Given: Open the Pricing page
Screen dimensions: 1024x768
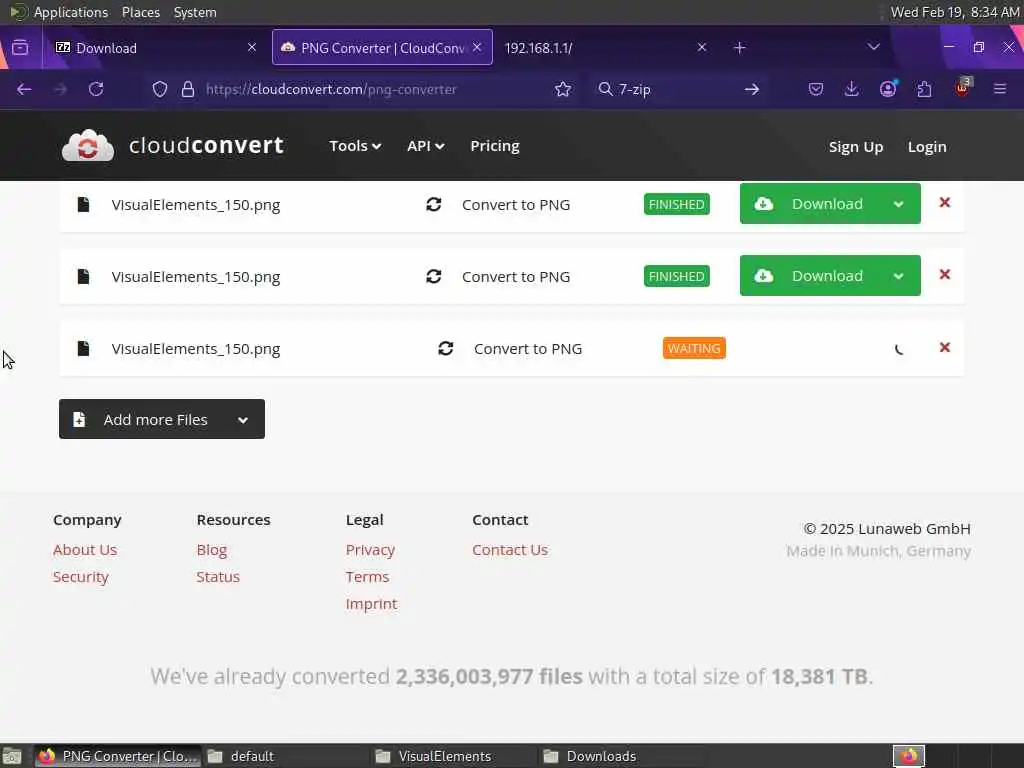Looking at the screenshot, I should tap(495, 146).
